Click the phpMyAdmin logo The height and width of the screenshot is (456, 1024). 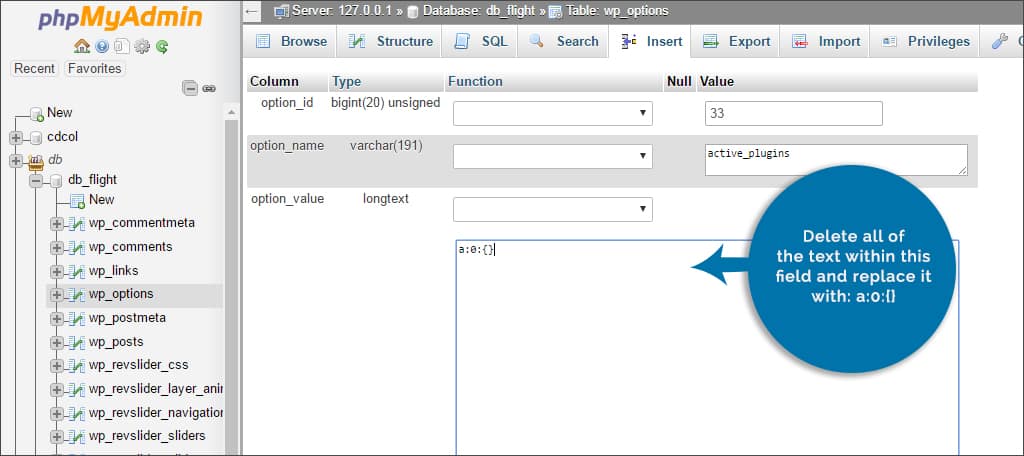[x=120, y=18]
